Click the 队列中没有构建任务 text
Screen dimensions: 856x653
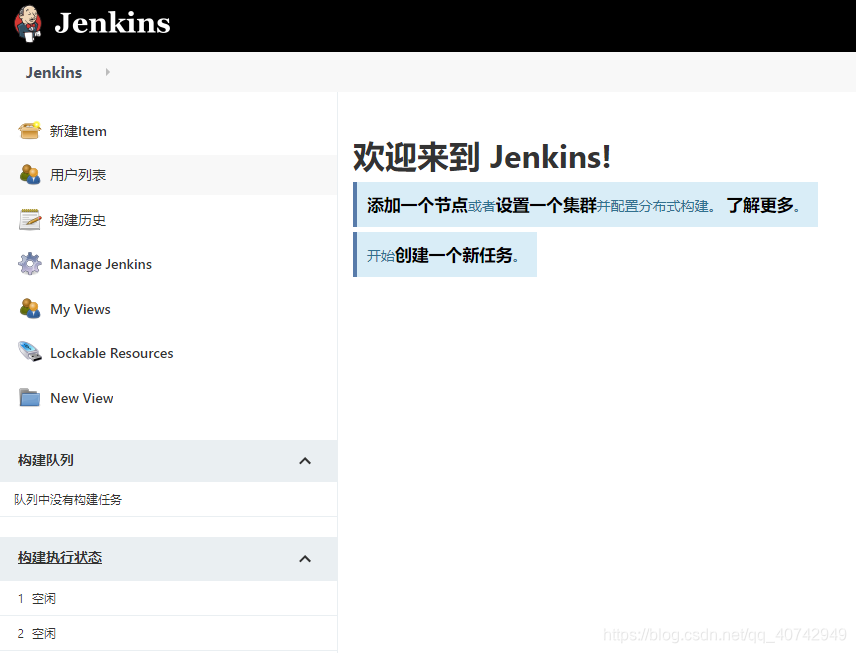pos(68,500)
